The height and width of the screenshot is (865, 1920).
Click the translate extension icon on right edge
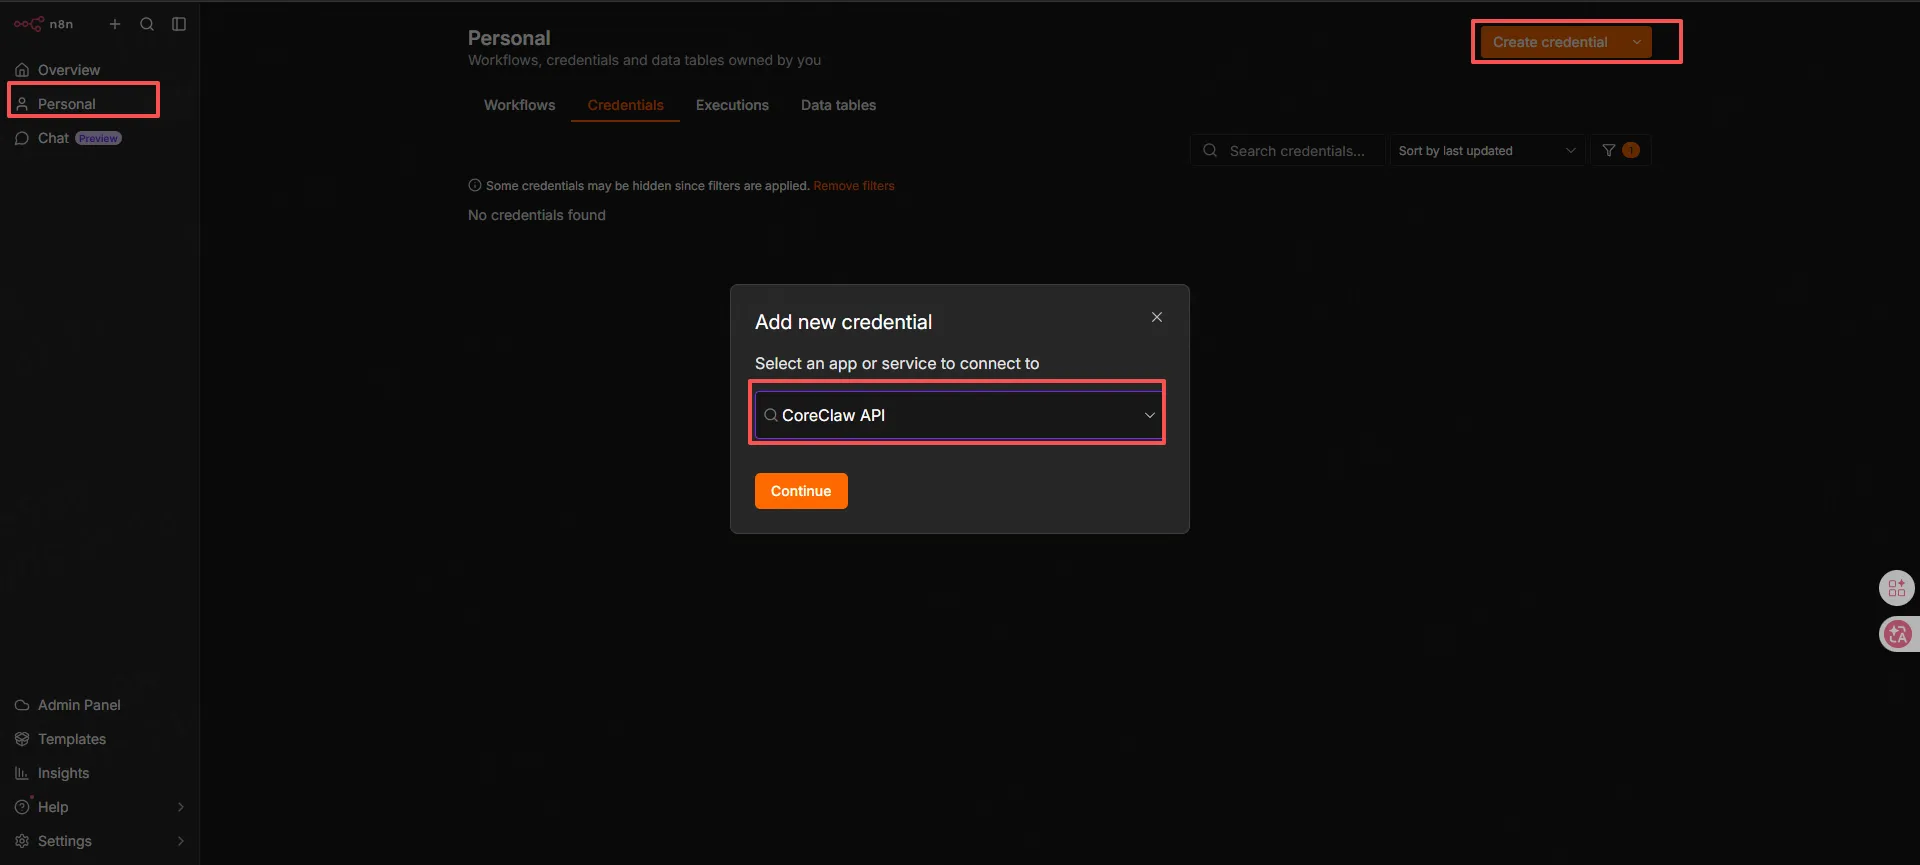pos(1897,634)
